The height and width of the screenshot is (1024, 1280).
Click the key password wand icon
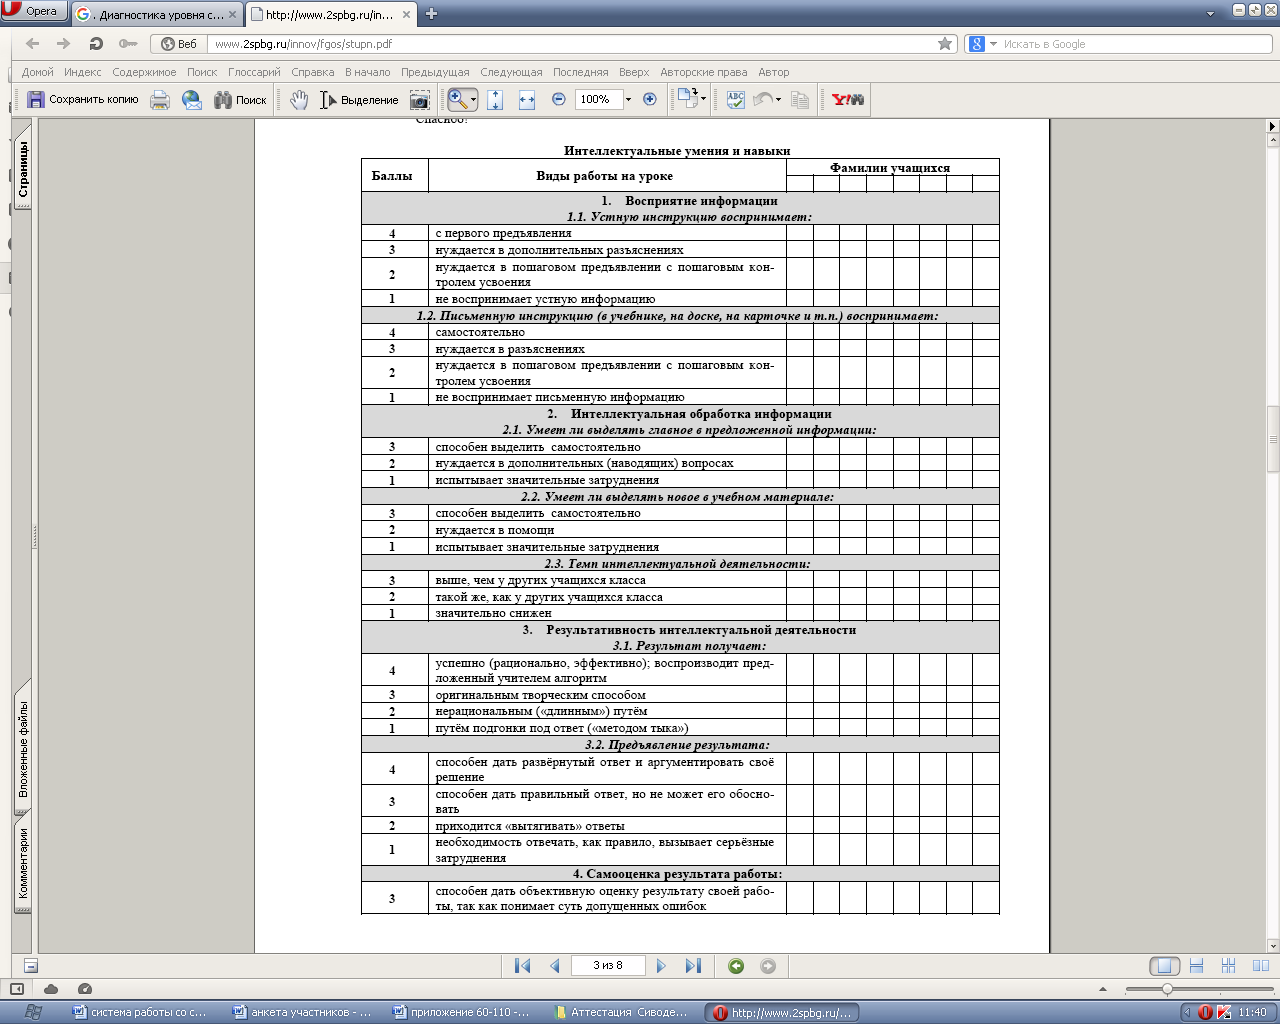point(128,44)
